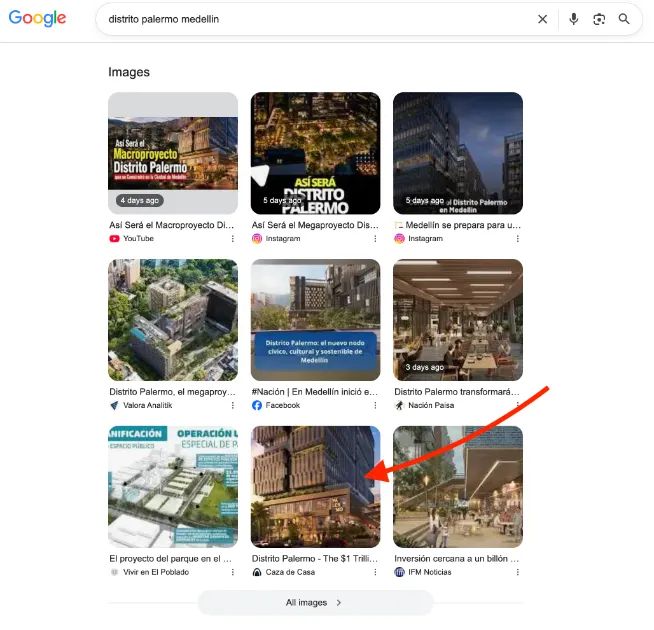
Task: Click the 'Caza de Casa' source label
Action: tap(290, 572)
